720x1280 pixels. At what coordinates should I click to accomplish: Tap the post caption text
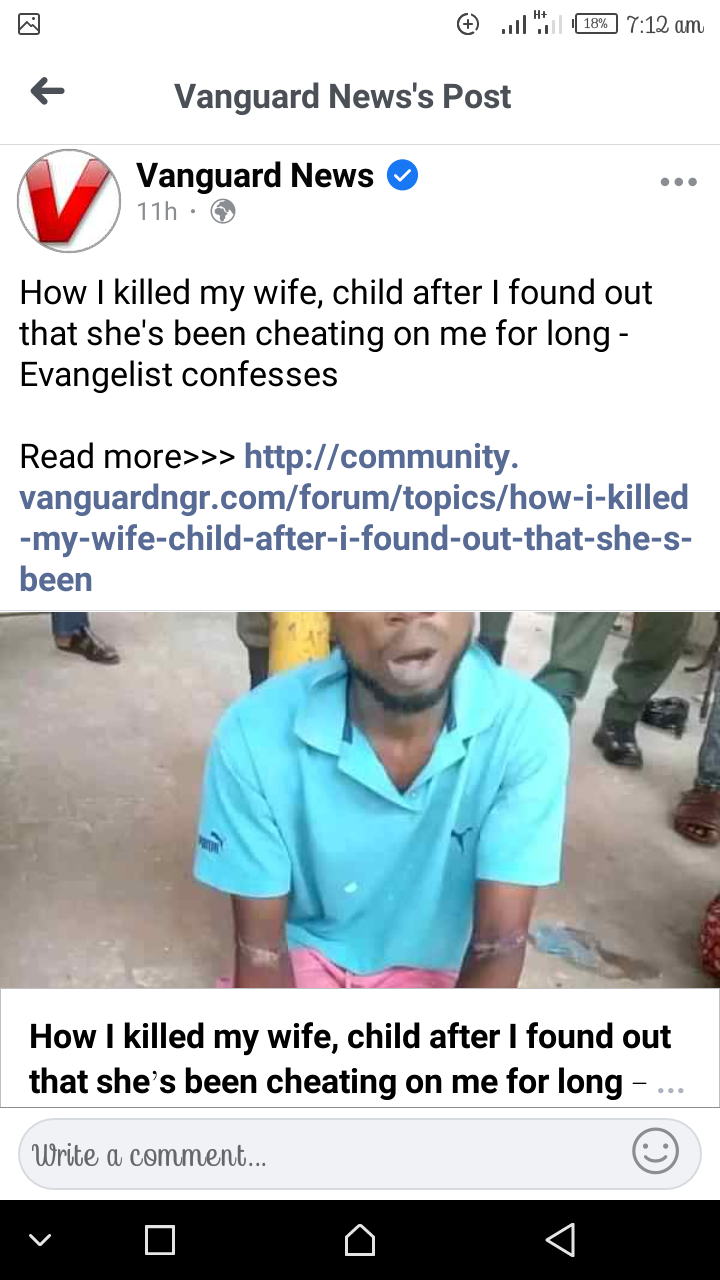(336, 333)
